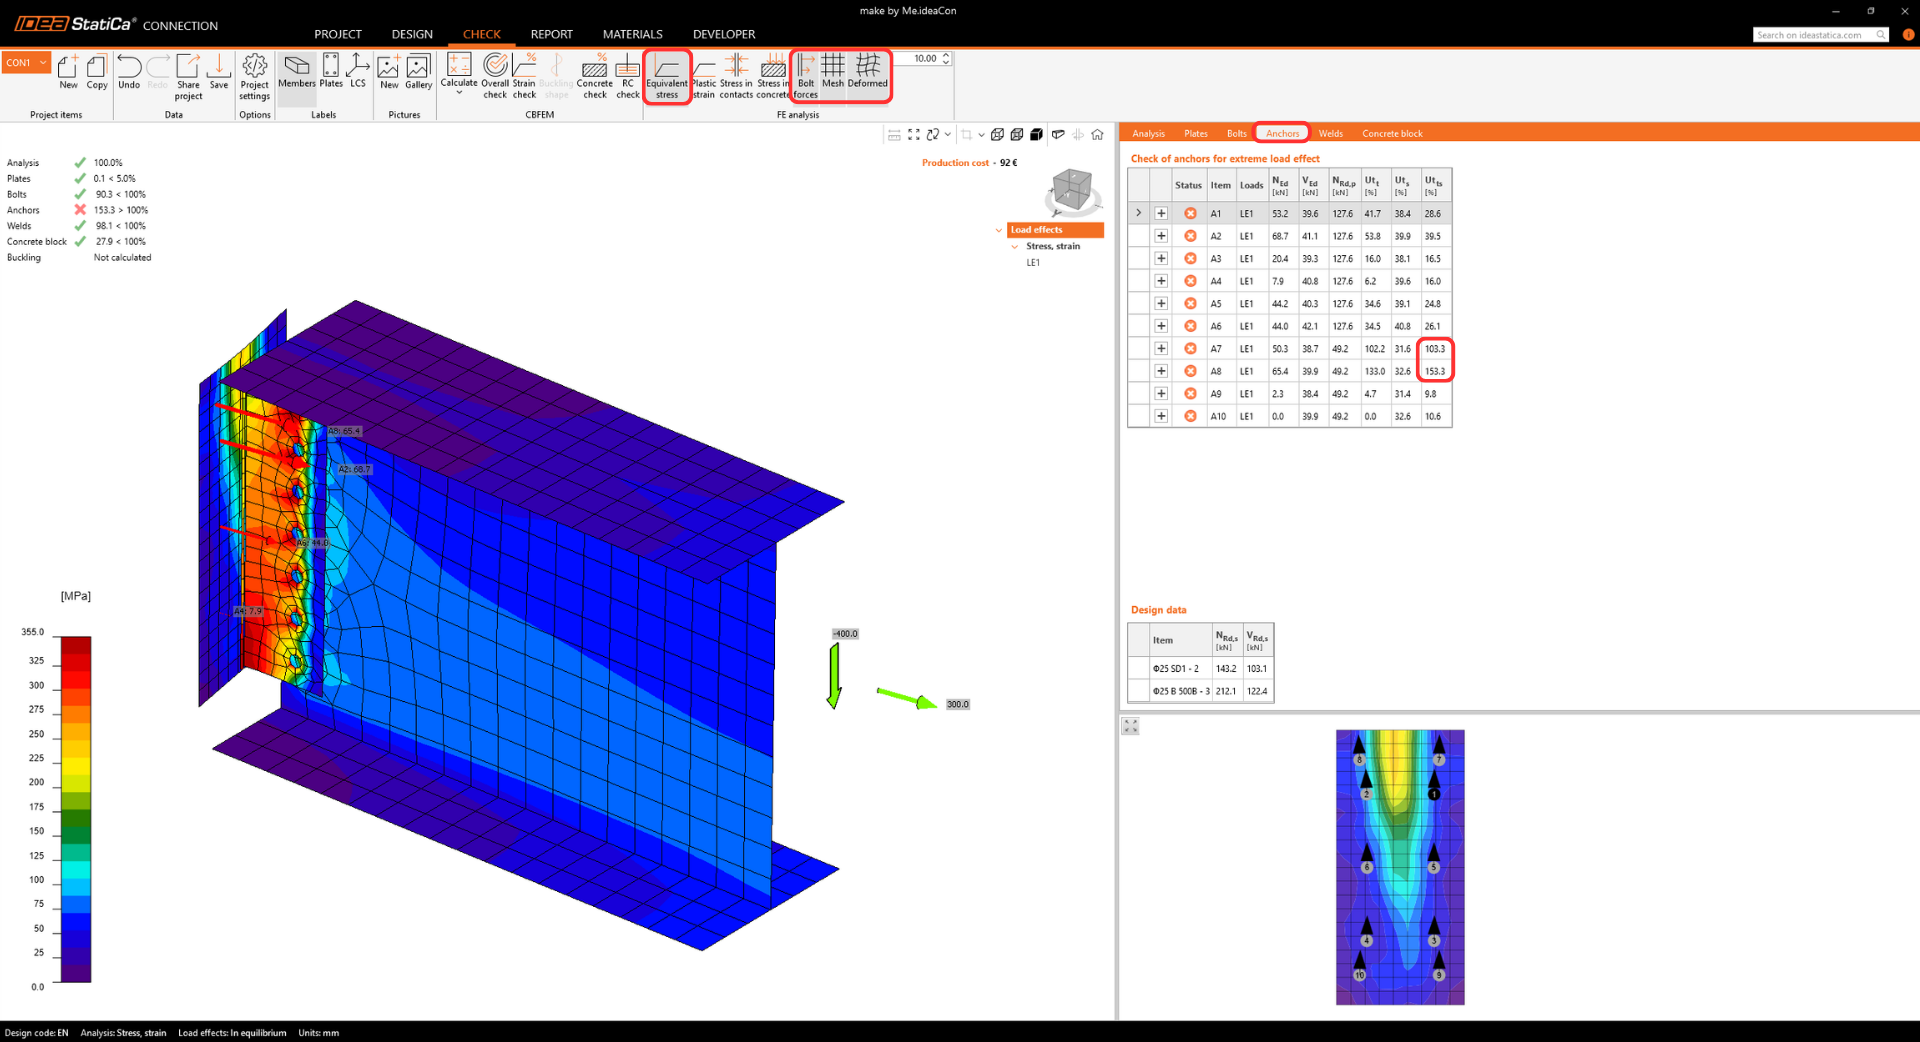The width and height of the screenshot is (1920, 1042).
Task: Click the concrete stress thumbnail picture
Action: [1400, 867]
